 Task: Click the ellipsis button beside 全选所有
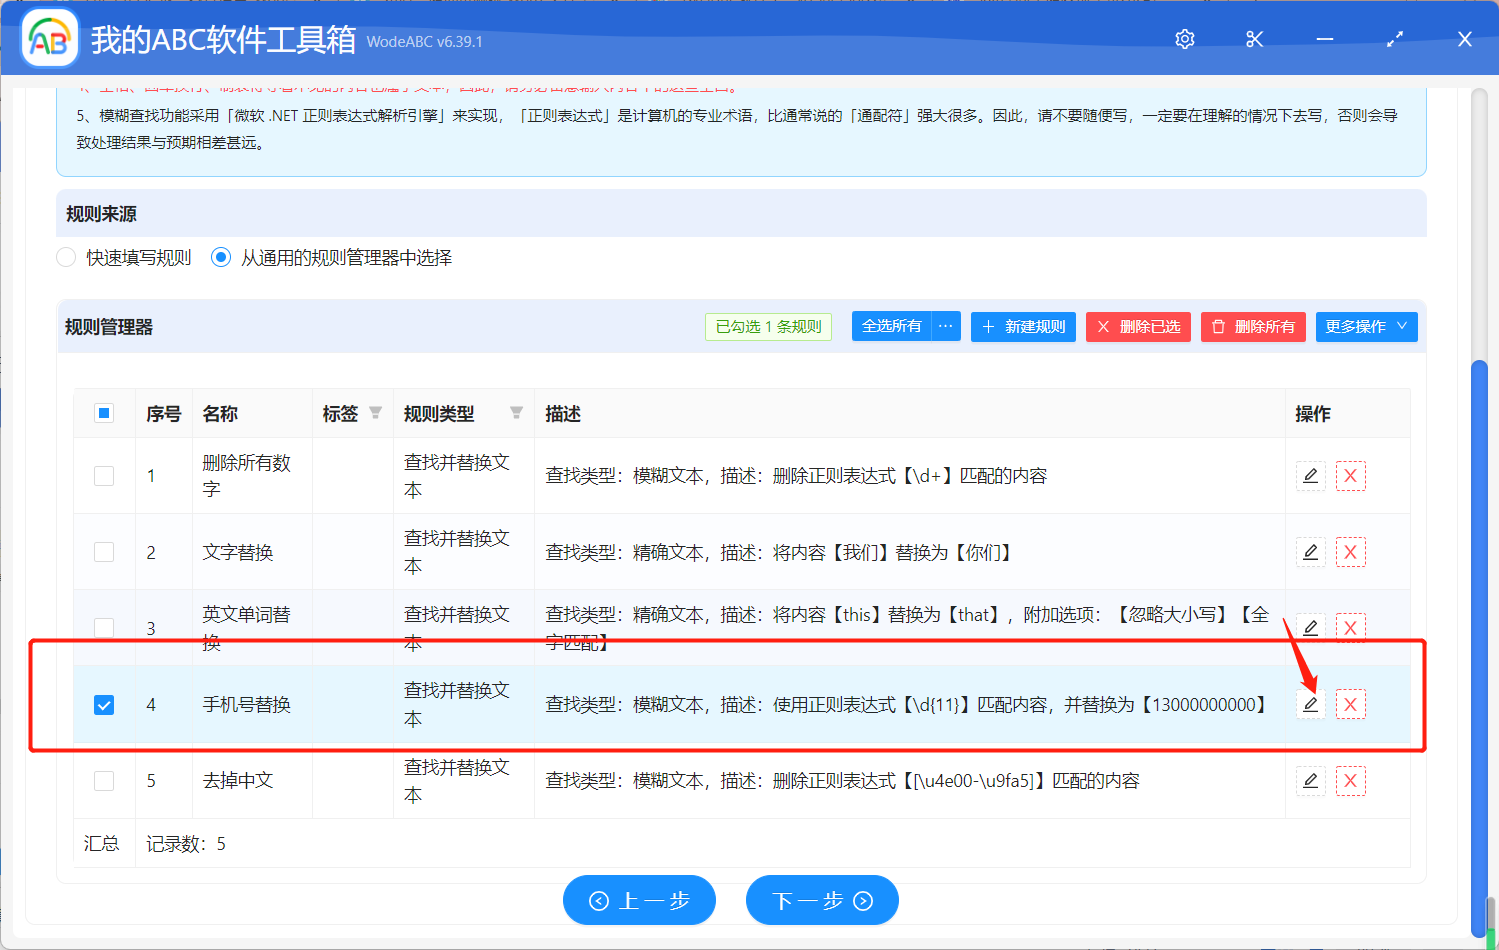point(944,326)
